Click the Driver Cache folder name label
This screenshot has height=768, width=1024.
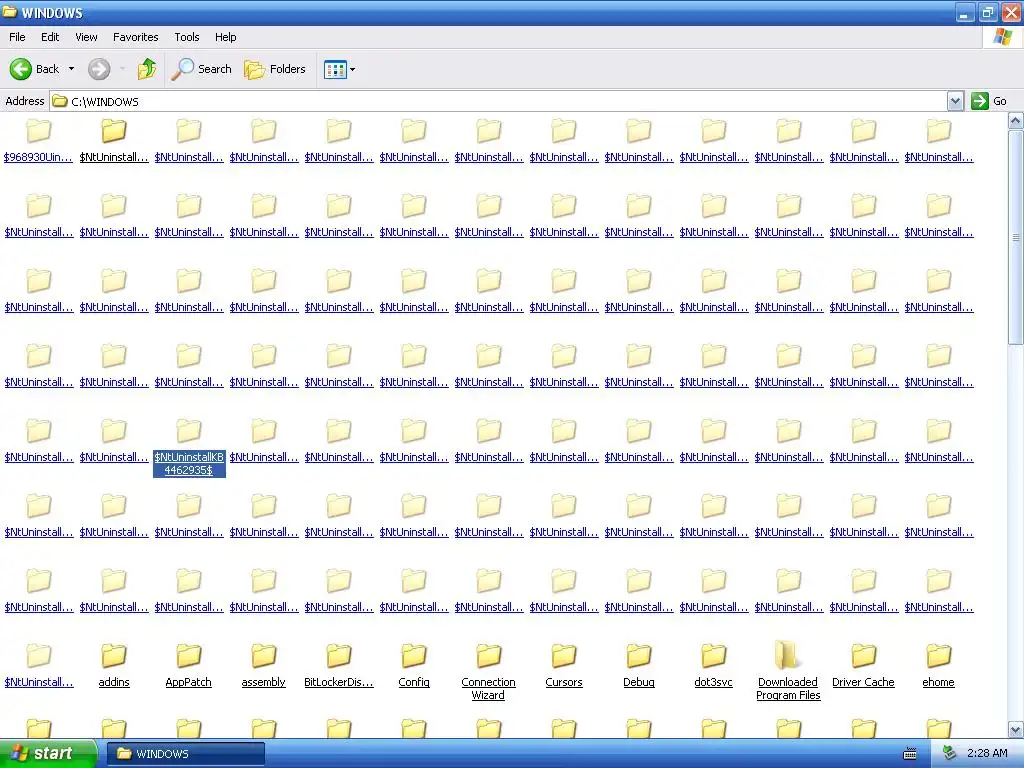[863, 682]
